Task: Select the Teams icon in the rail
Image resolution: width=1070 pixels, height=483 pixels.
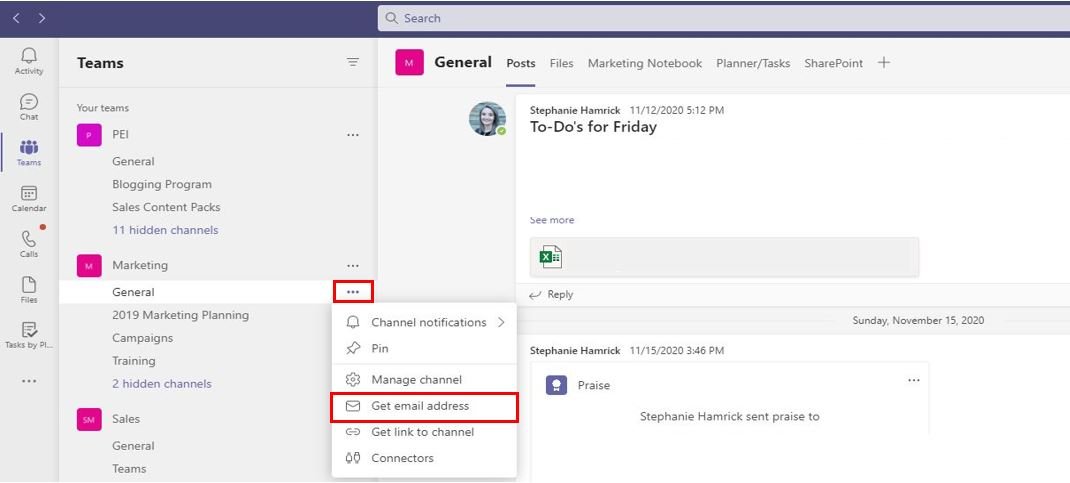Action: coord(29,153)
